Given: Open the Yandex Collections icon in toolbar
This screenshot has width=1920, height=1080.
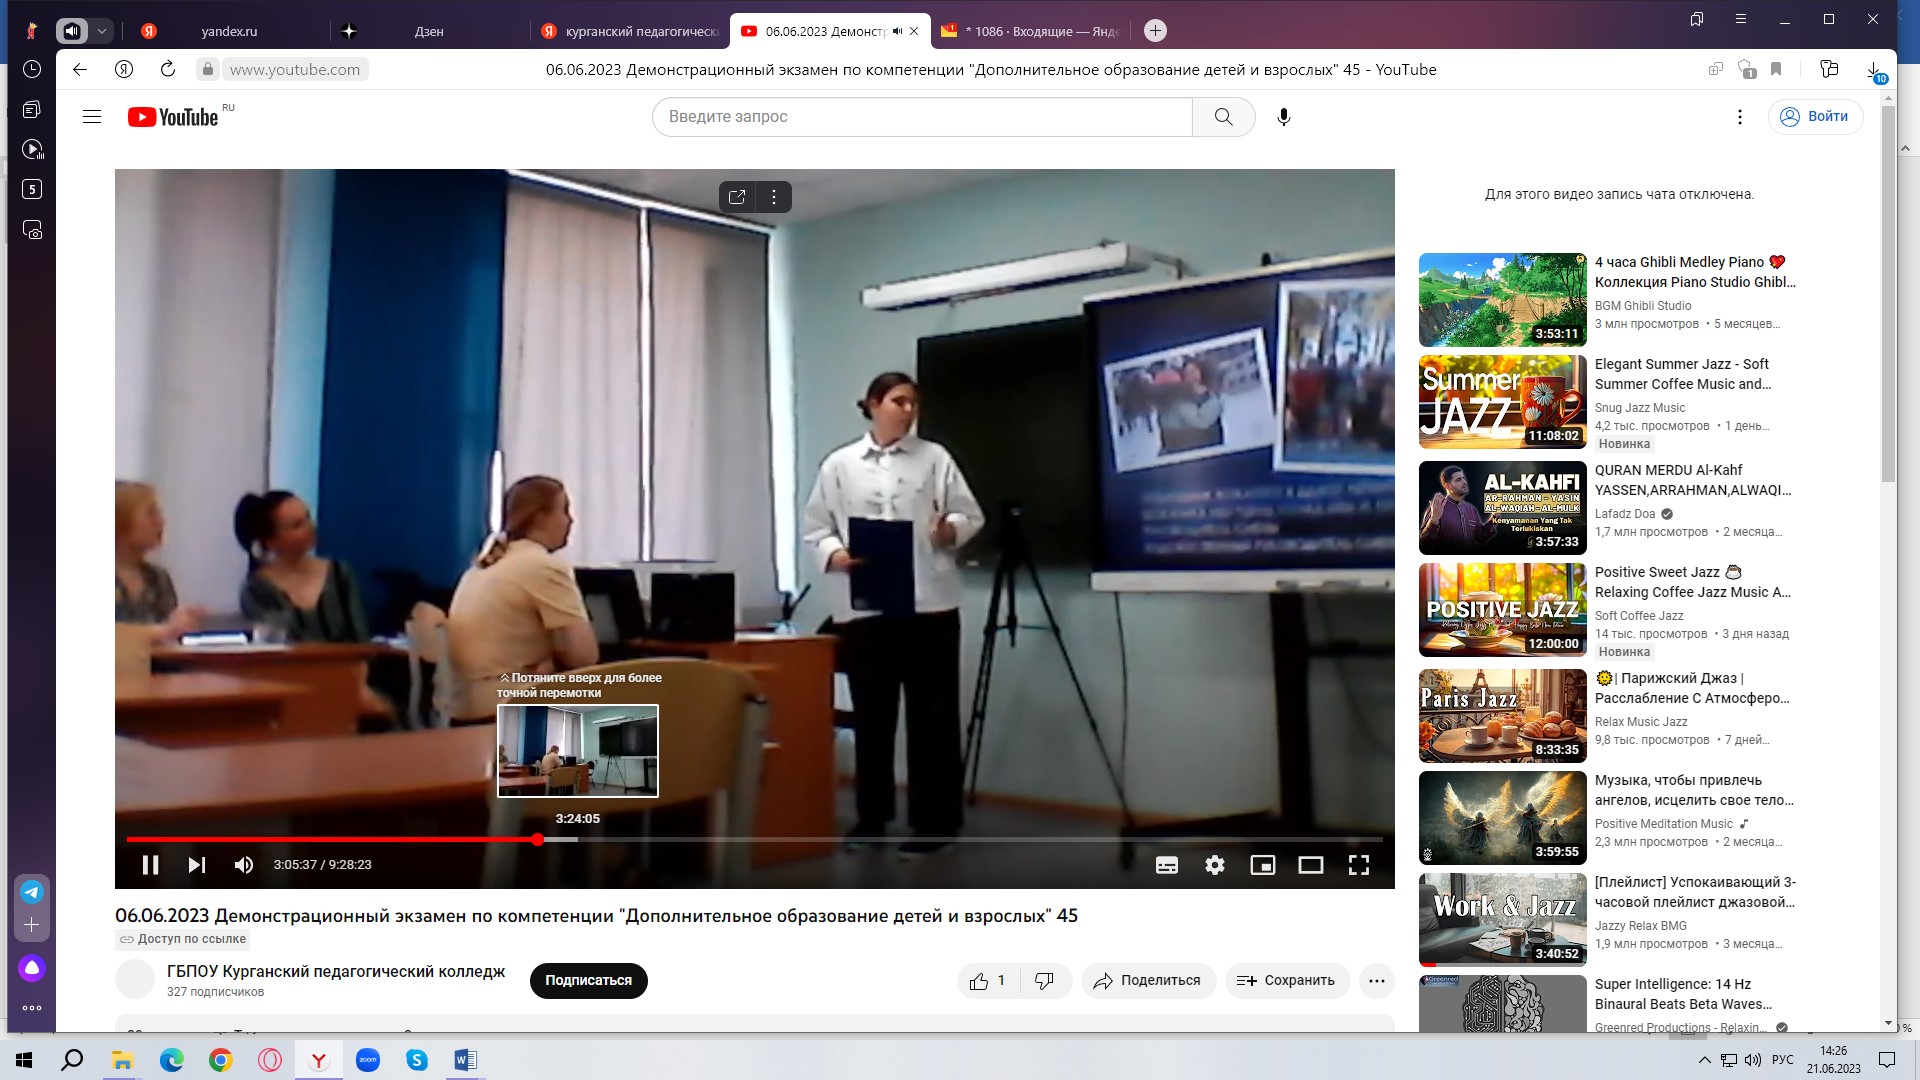Looking at the screenshot, I should coord(1829,69).
